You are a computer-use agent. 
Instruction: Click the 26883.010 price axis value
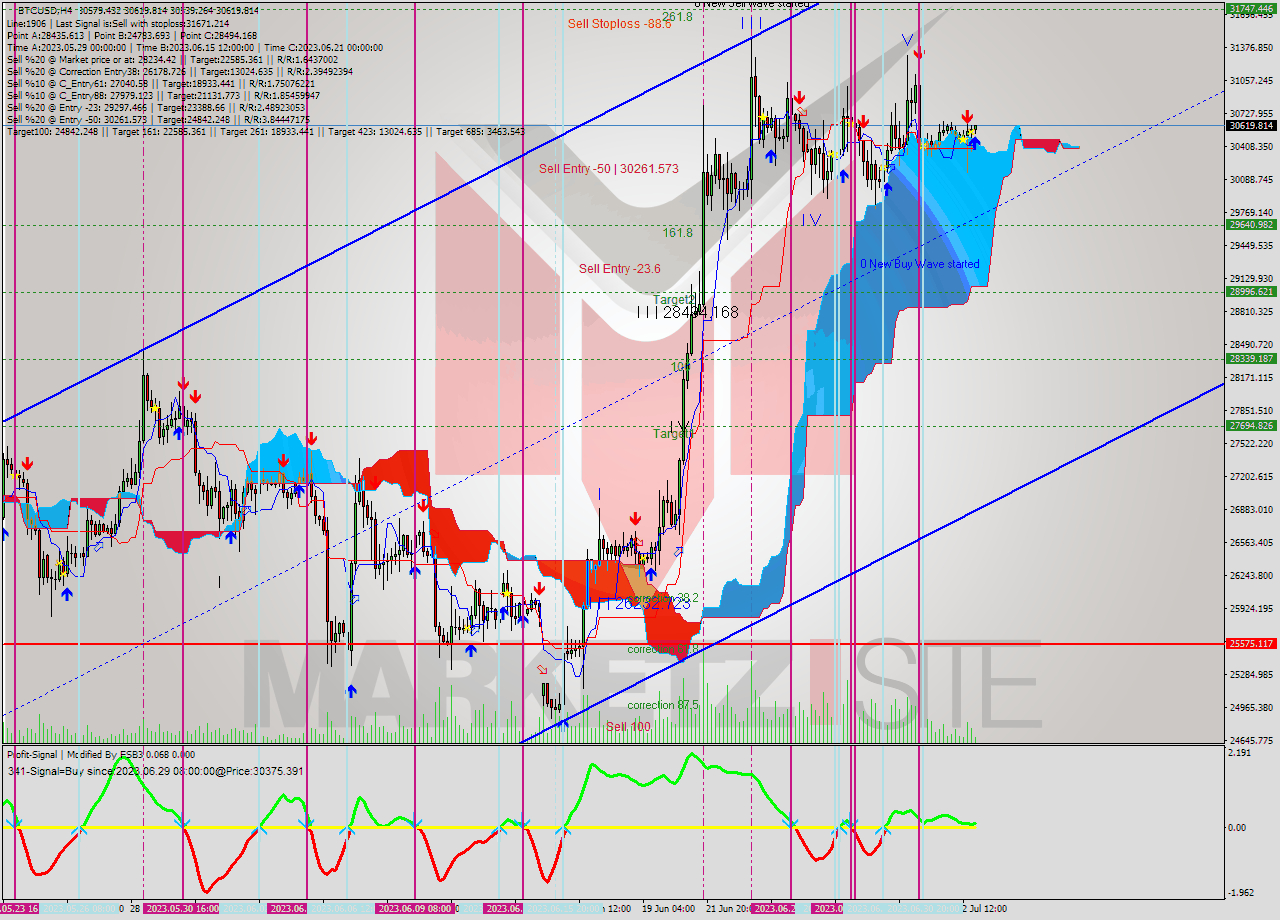(1251, 509)
